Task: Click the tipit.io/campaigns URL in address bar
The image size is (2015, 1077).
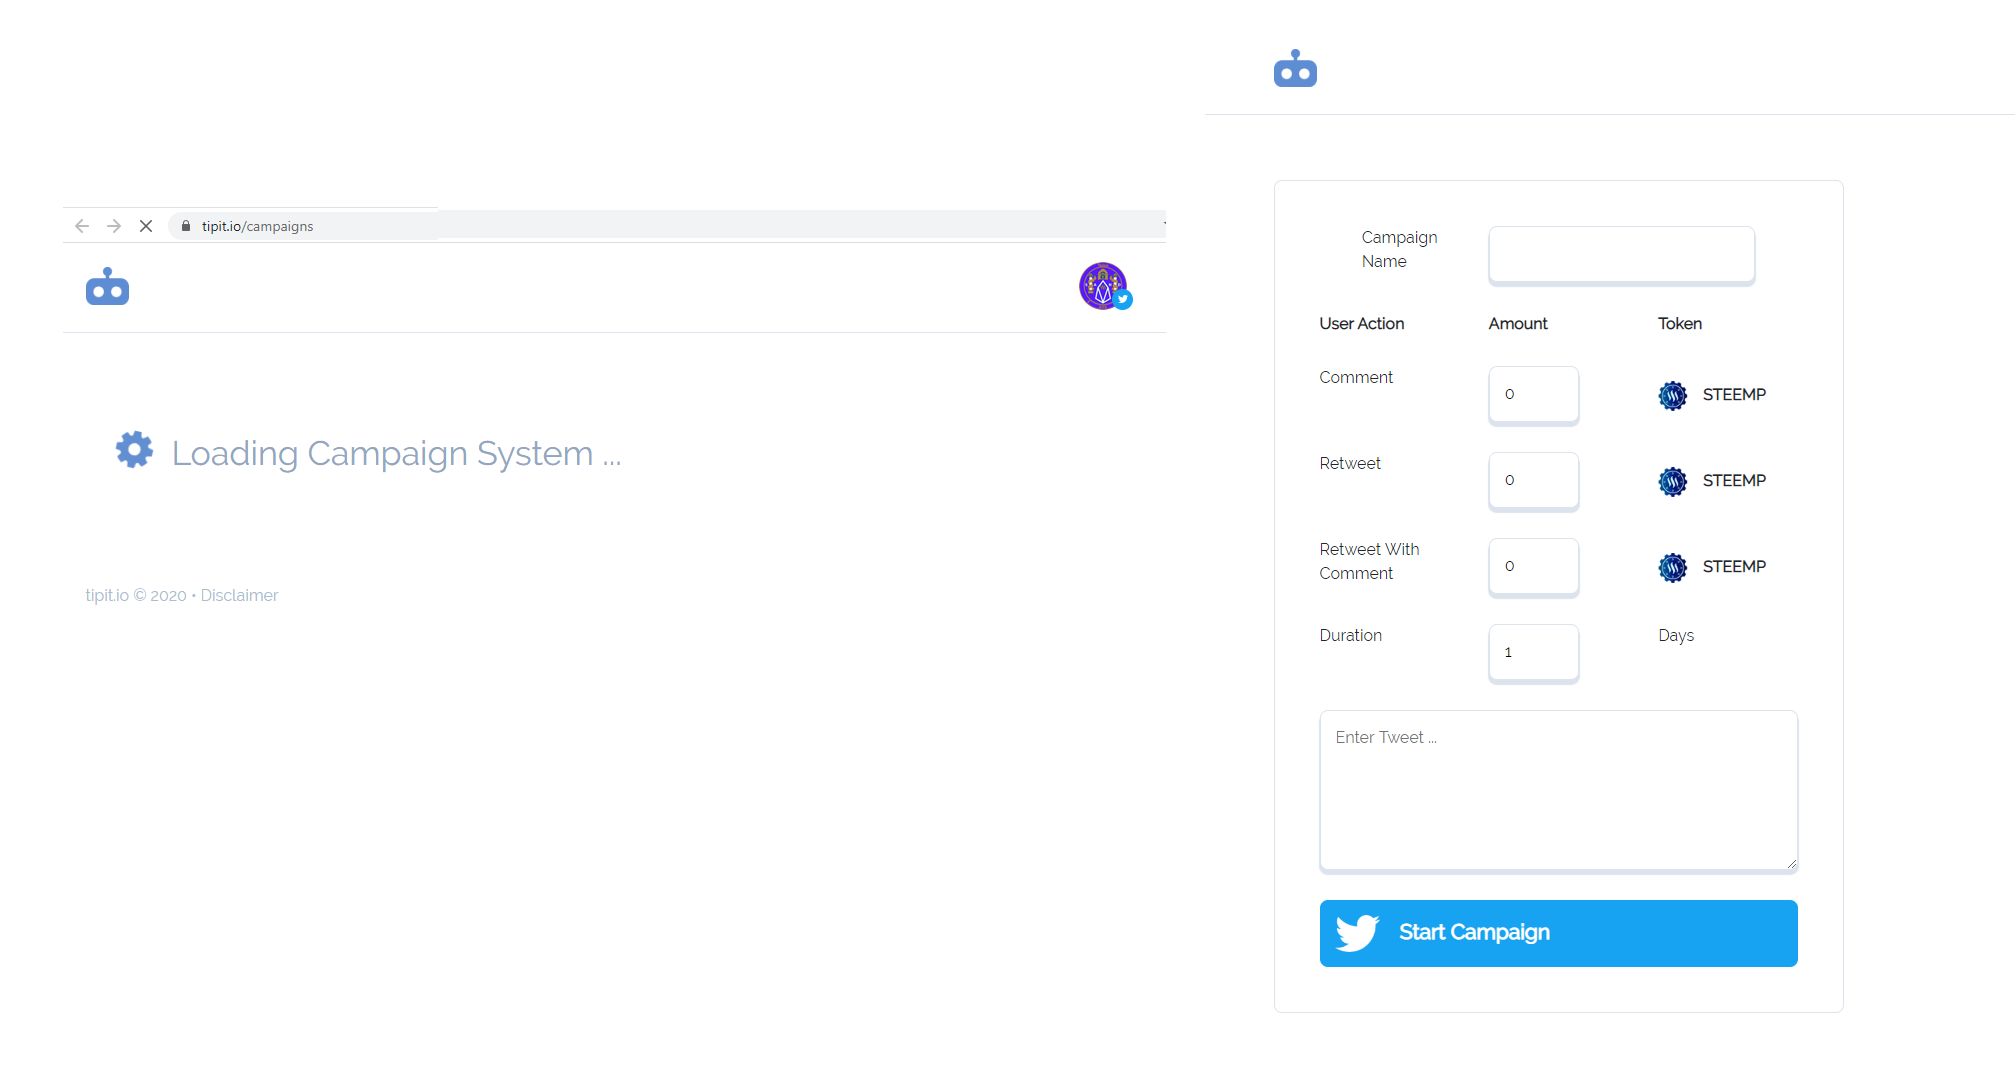Action: click(257, 226)
